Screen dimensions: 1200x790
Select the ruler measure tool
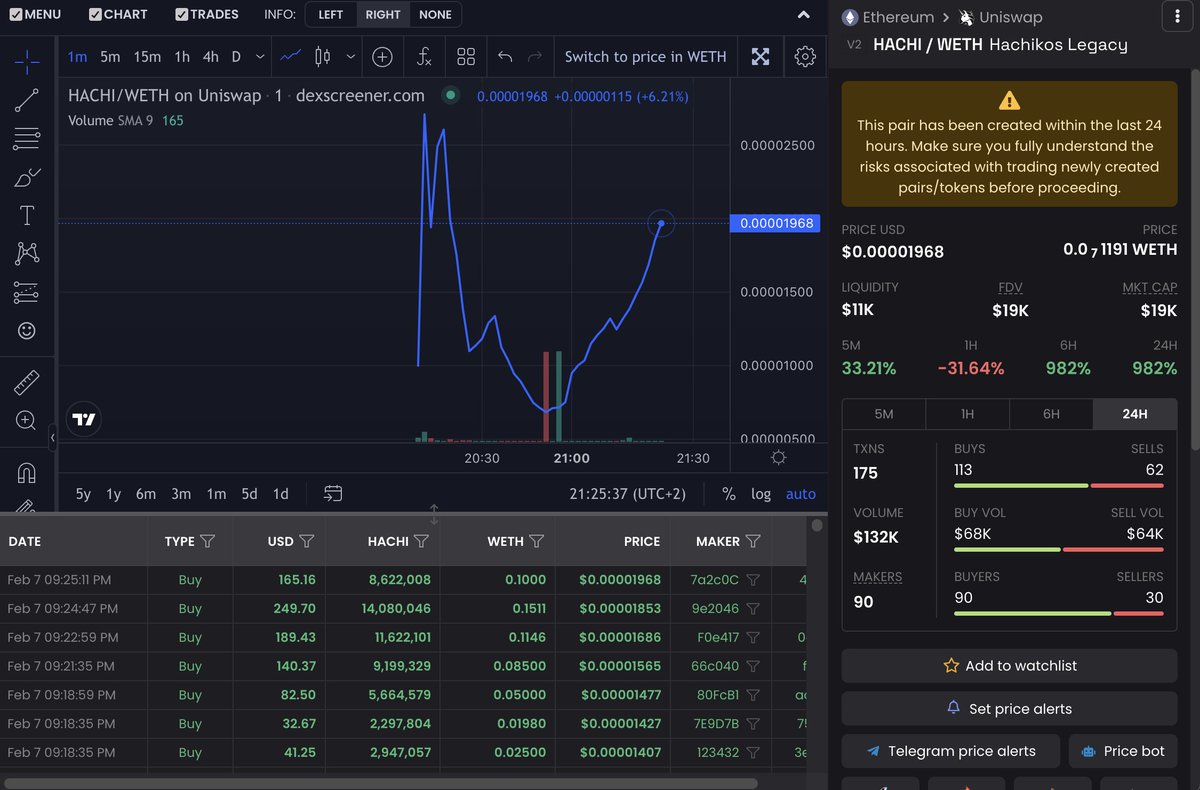pyautogui.click(x=27, y=382)
